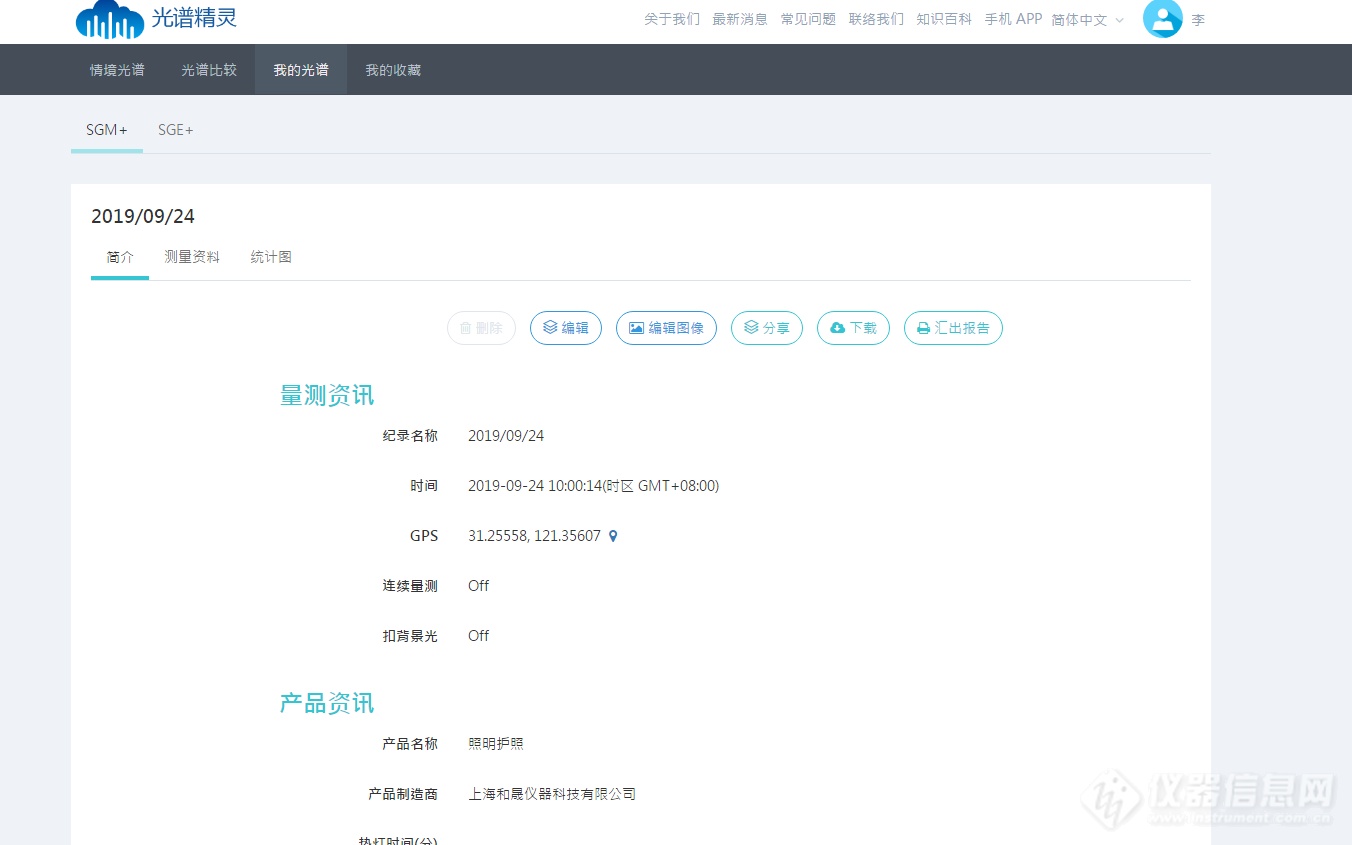Screen dimensions: 1352x845
Task: Click manufacturer 上海和晟仪器科技有限公司
Action: (x=552, y=794)
